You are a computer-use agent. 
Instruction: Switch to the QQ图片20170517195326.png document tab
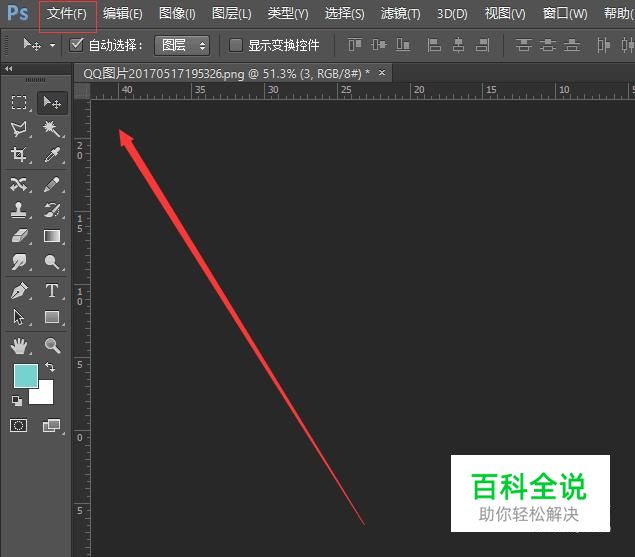point(226,73)
